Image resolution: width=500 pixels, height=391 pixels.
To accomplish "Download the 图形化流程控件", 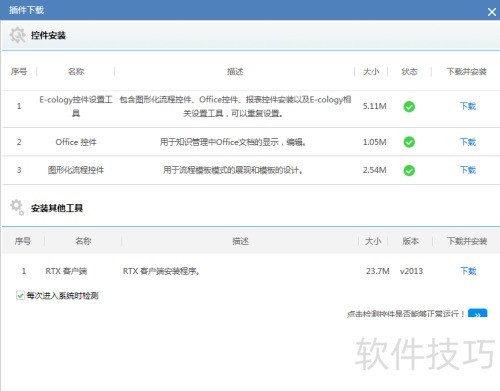I will pyautogui.click(x=468, y=170).
